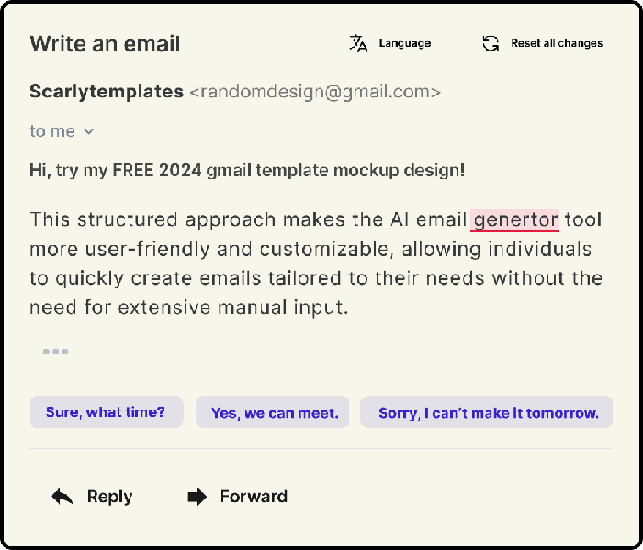The image size is (643, 550).
Task: Click the sender name Scarlytemplates
Action: click(106, 91)
